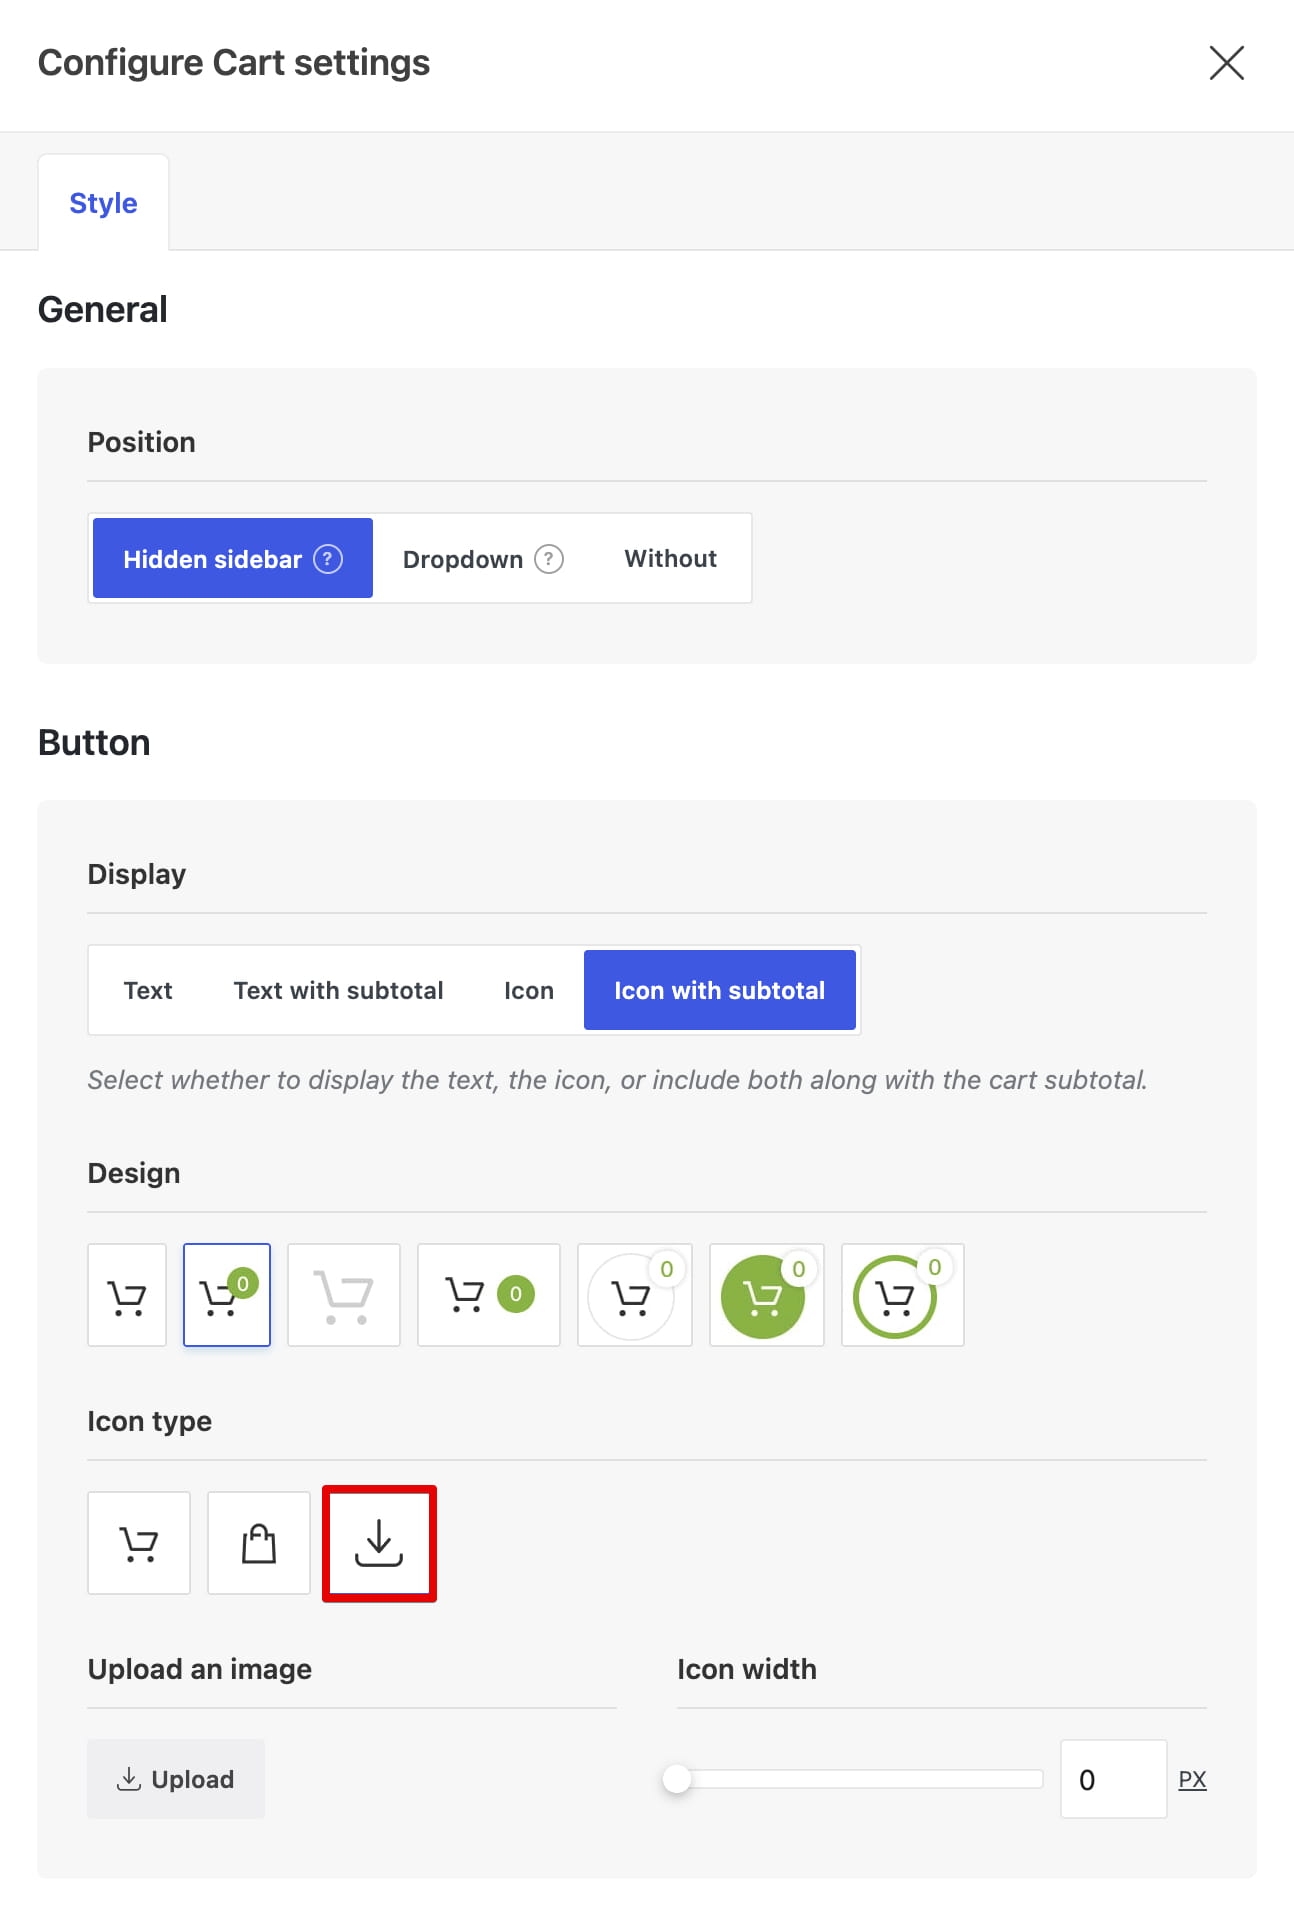Choose the light gray large cart design
This screenshot has width=1294, height=1908.
click(344, 1295)
